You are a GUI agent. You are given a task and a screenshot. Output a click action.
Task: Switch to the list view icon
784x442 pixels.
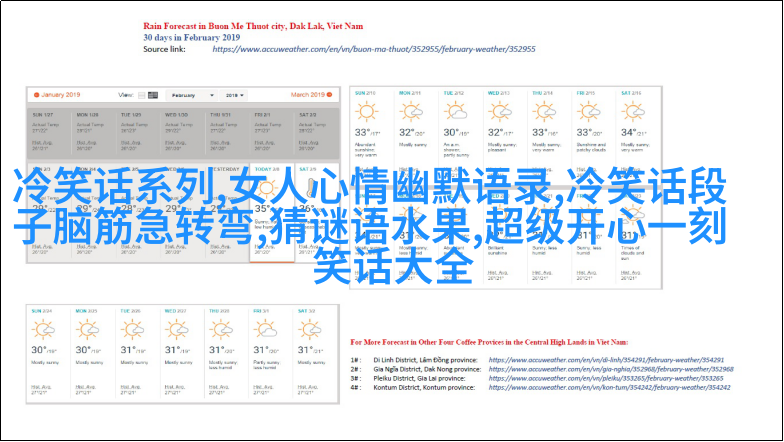140,95
